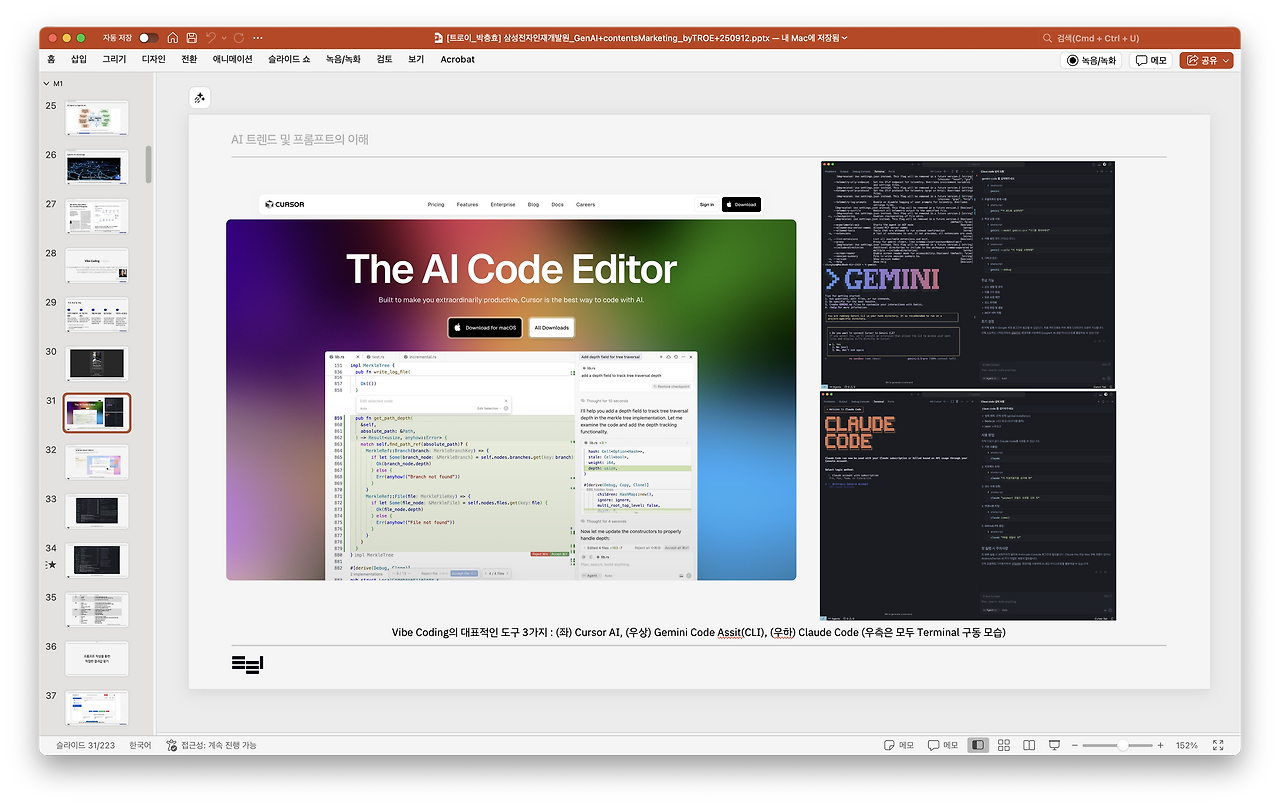Open the 접근성 accessibility checker in status bar
Image resolution: width=1280 pixels, height=807 pixels.
(212, 745)
